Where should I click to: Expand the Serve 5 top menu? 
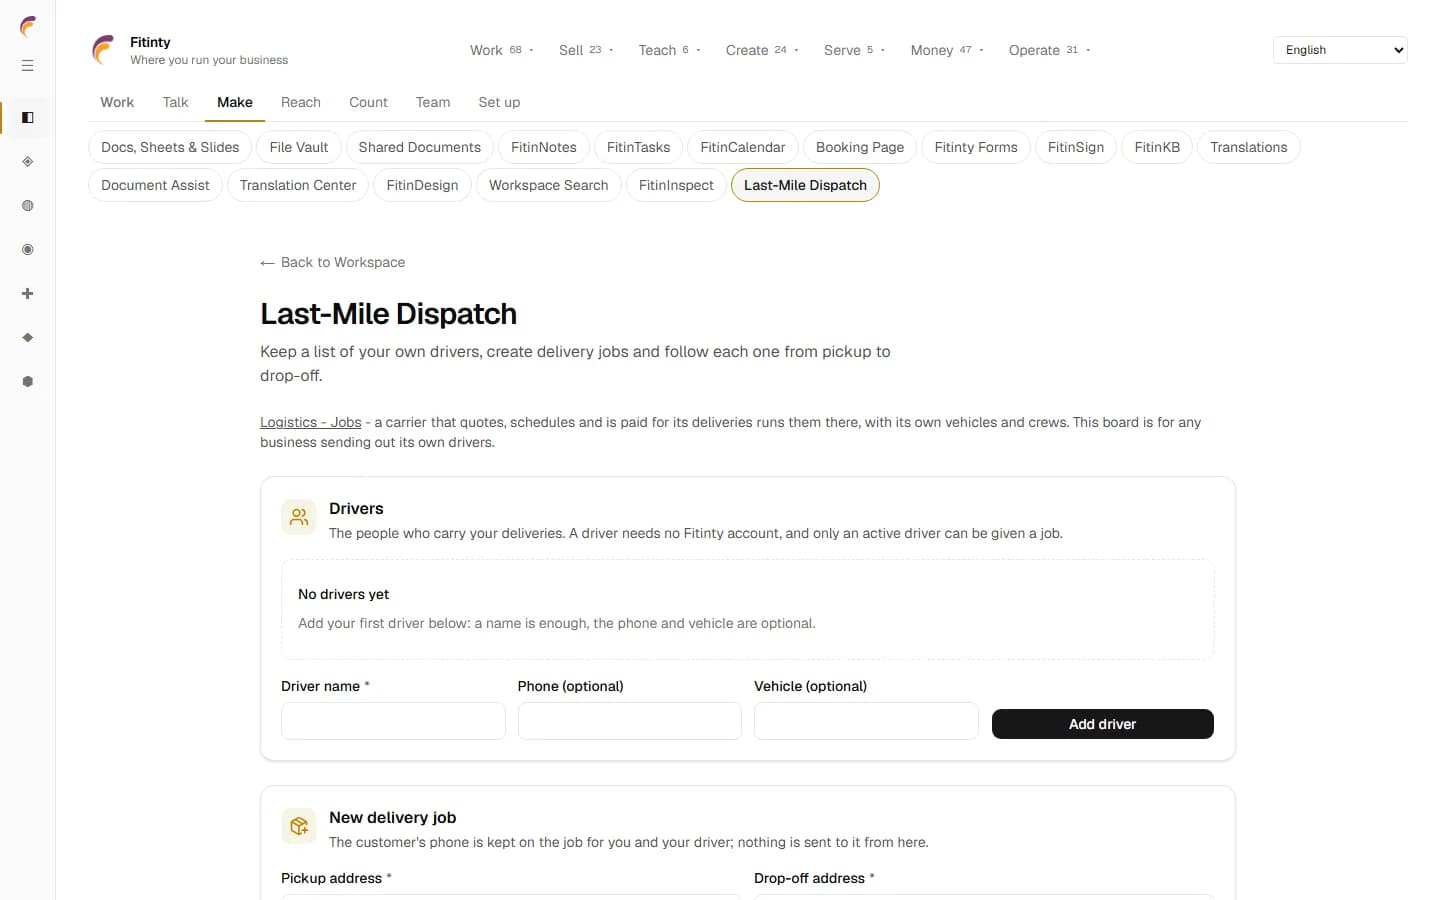pyautogui.click(x=854, y=50)
